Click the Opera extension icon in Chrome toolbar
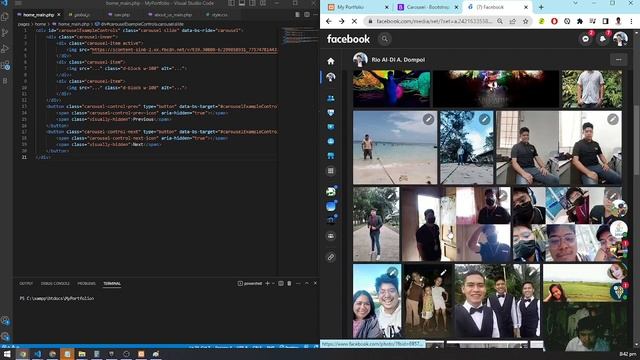 coord(554,21)
